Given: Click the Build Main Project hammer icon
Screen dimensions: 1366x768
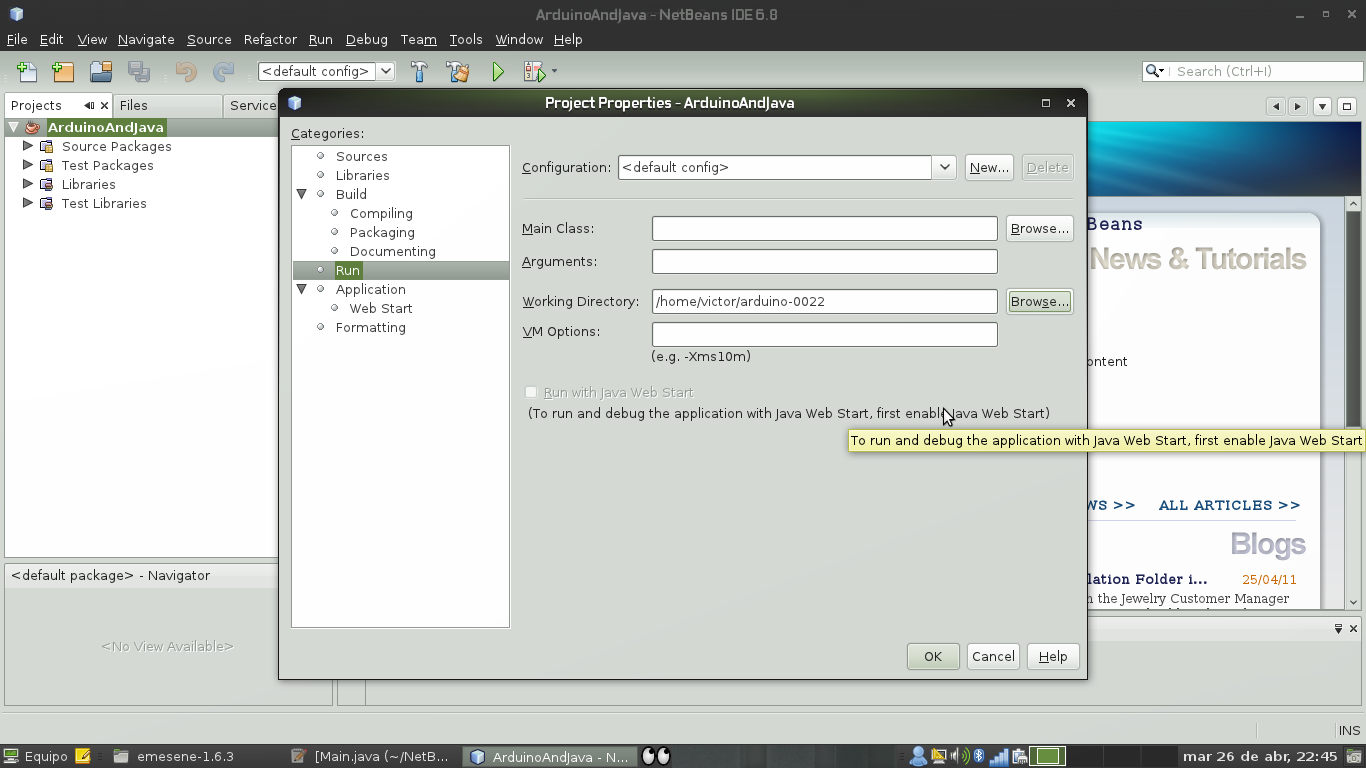Looking at the screenshot, I should [419, 71].
